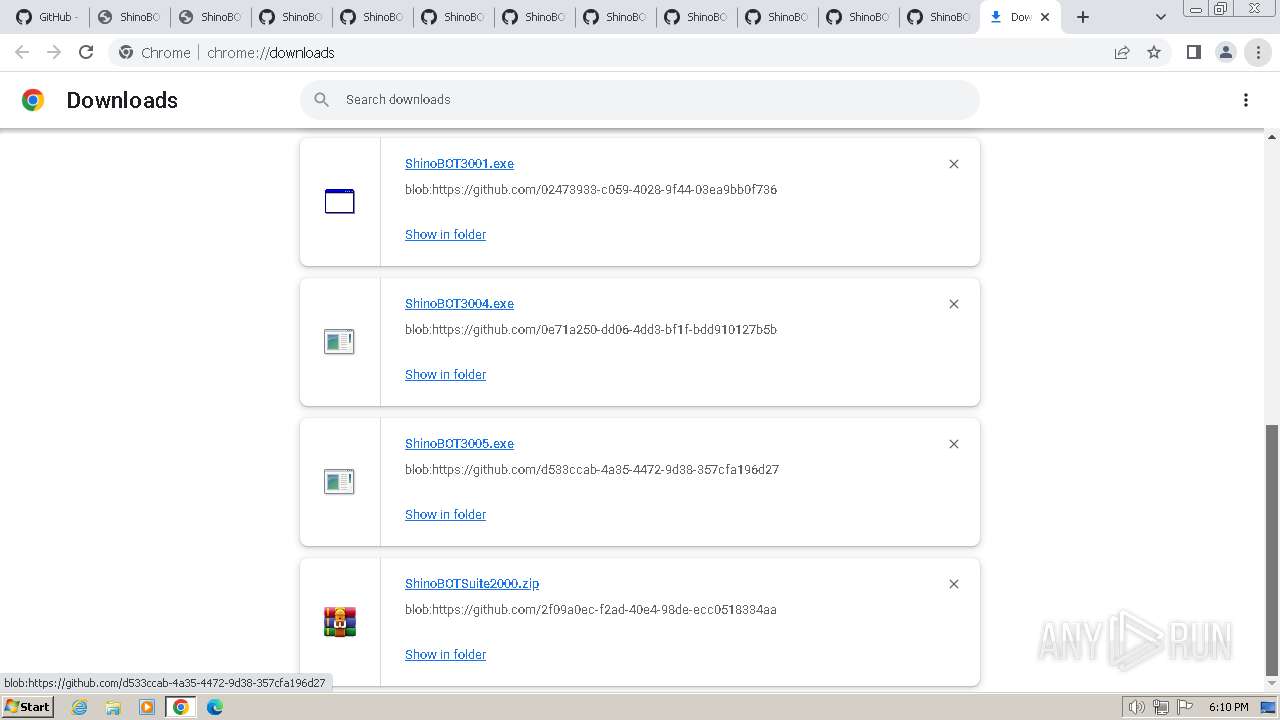This screenshot has height=720, width=1280.
Task: Click the ShinoBOT3004.exe file icon
Action: [340, 342]
